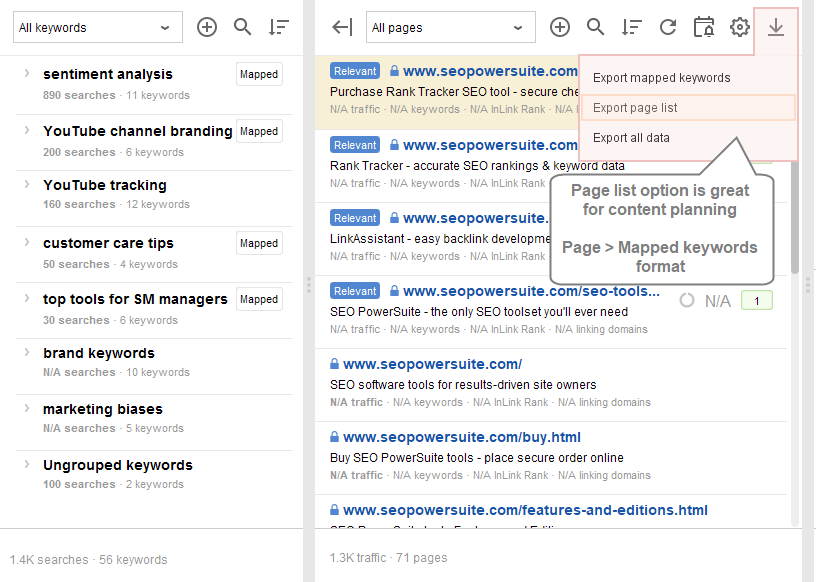Viewport: 816px width, 582px height.
Task: Click Mapped badge on customer care tips
Action: 259,243
